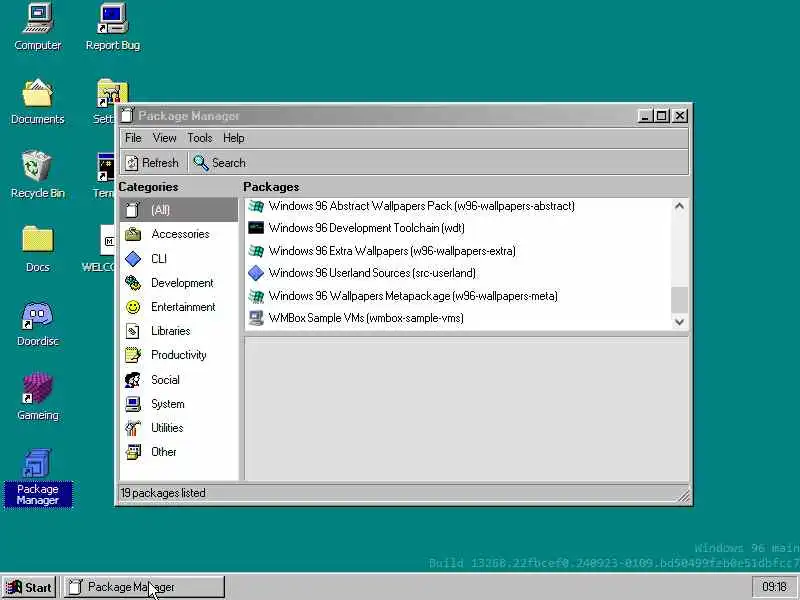Viewport: 800px width, 600px height.
Task: Open the Help menu
Action: coord(234,138)
